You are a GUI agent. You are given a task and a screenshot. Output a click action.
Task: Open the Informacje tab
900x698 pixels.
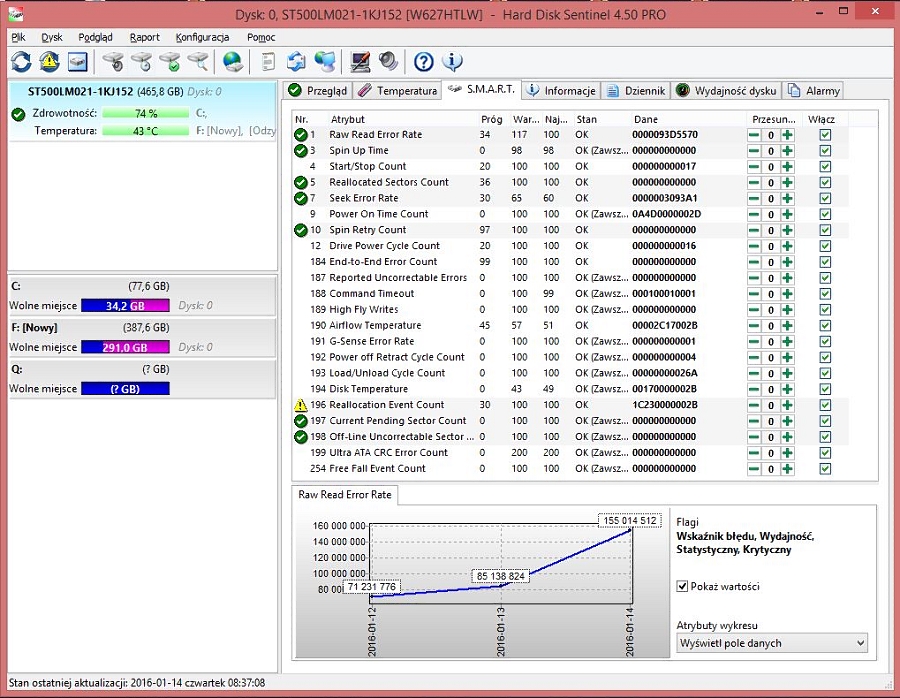(x=562, y=91)
